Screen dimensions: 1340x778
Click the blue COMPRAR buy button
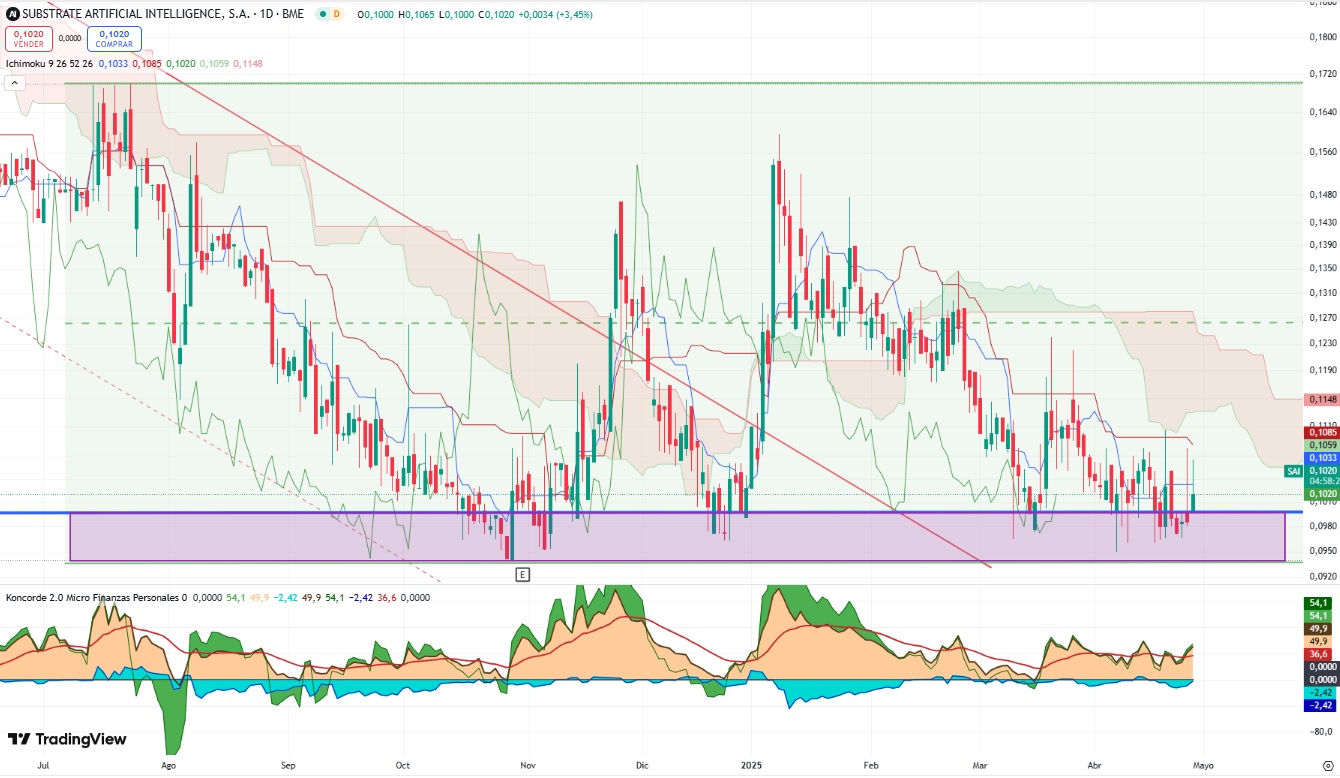(114, 38)
